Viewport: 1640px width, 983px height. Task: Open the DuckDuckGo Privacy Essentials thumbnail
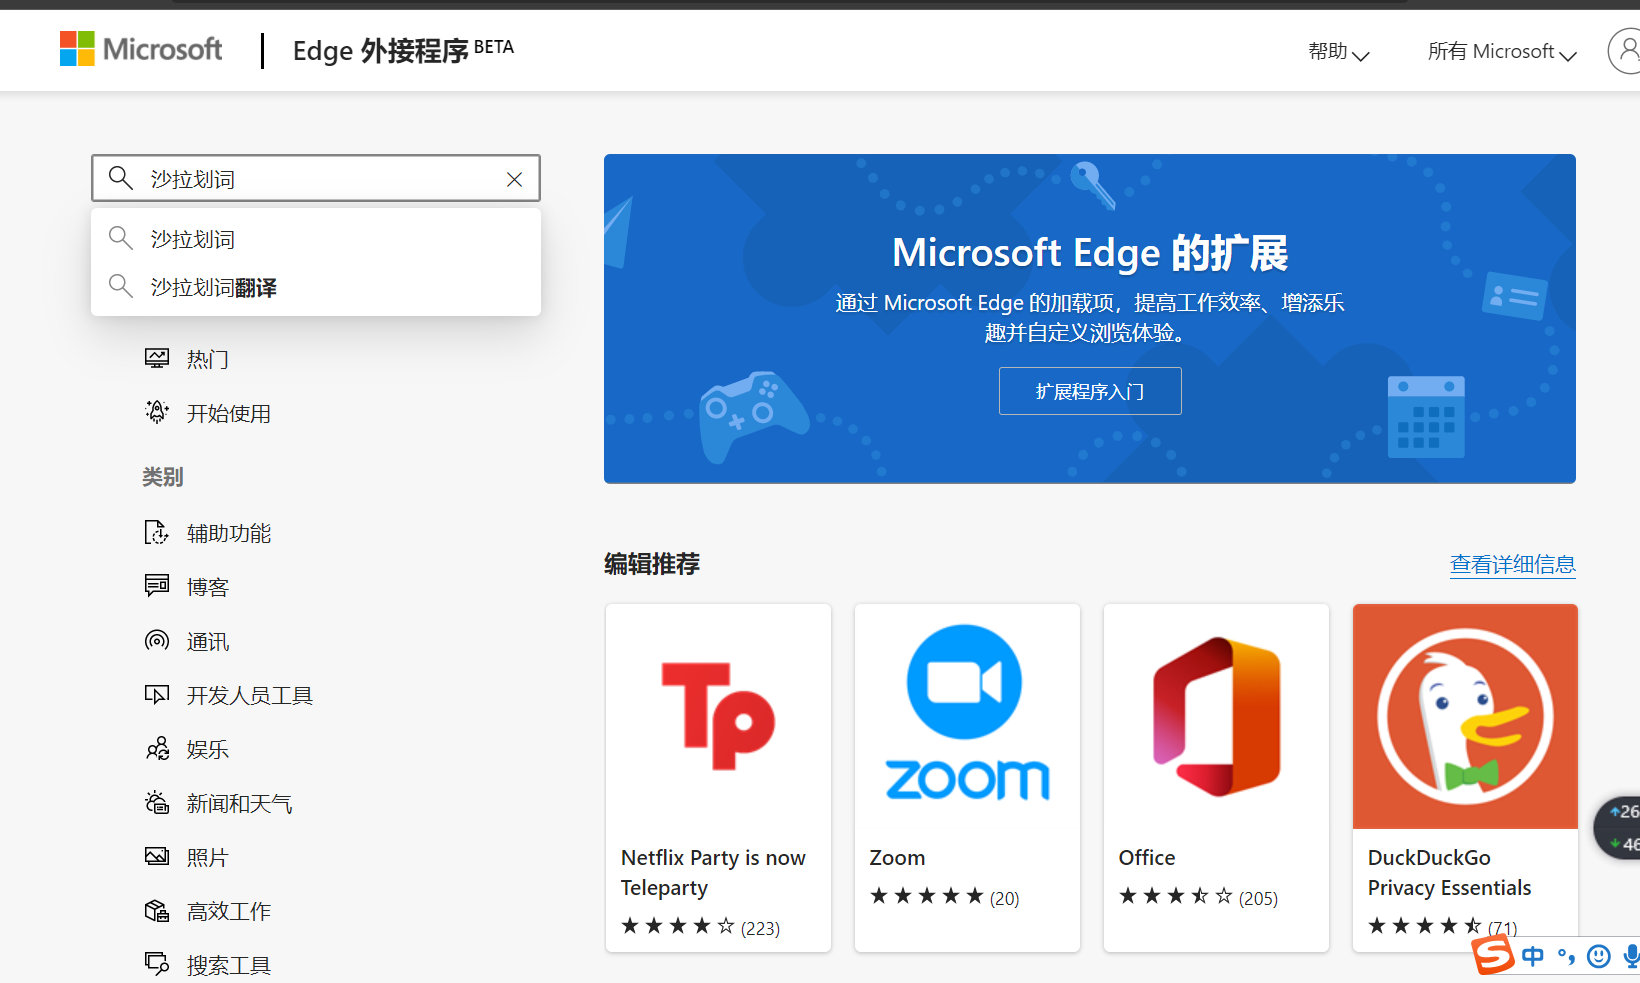pos(1465,716)
